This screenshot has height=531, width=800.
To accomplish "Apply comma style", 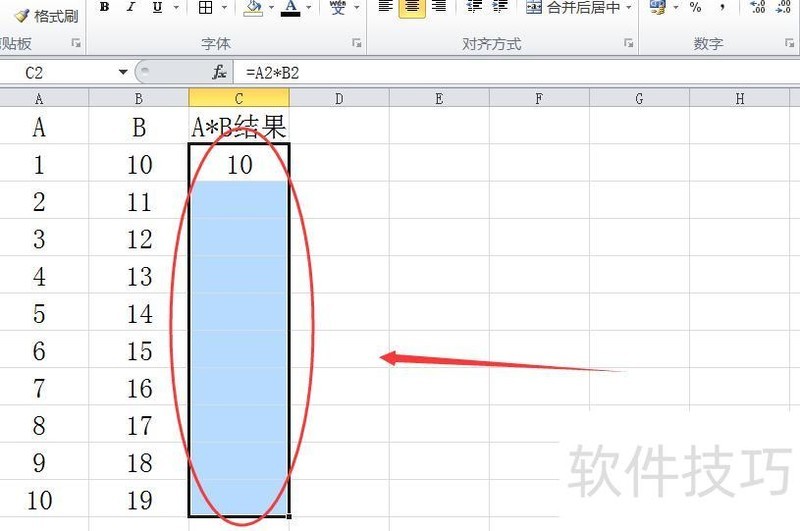I will click(721, 7).
